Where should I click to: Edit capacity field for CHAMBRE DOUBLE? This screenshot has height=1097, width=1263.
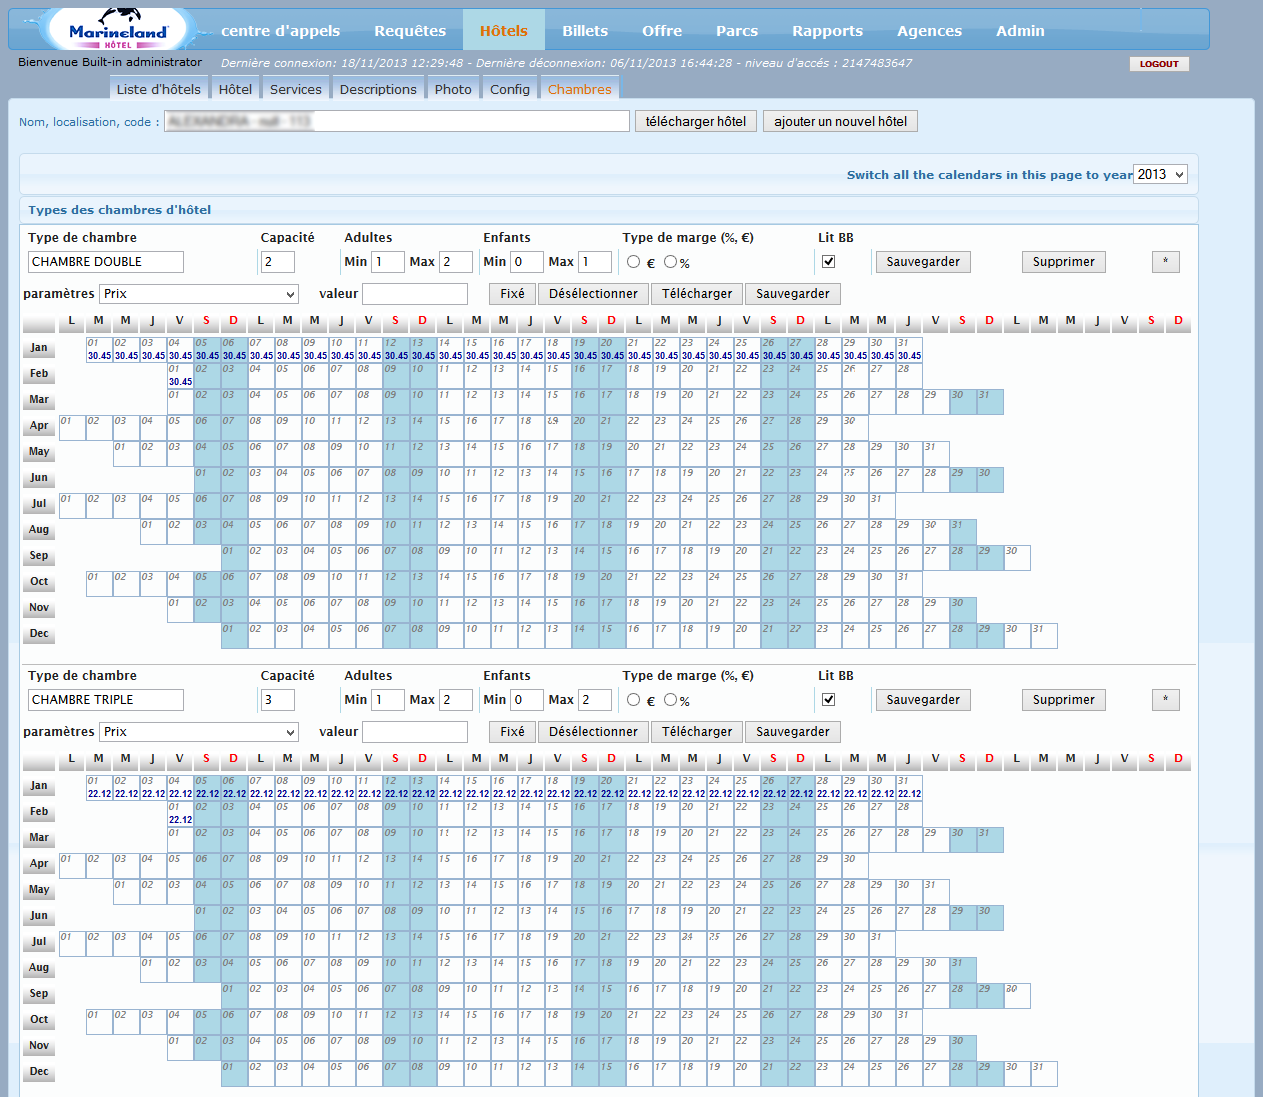point(278,262)
